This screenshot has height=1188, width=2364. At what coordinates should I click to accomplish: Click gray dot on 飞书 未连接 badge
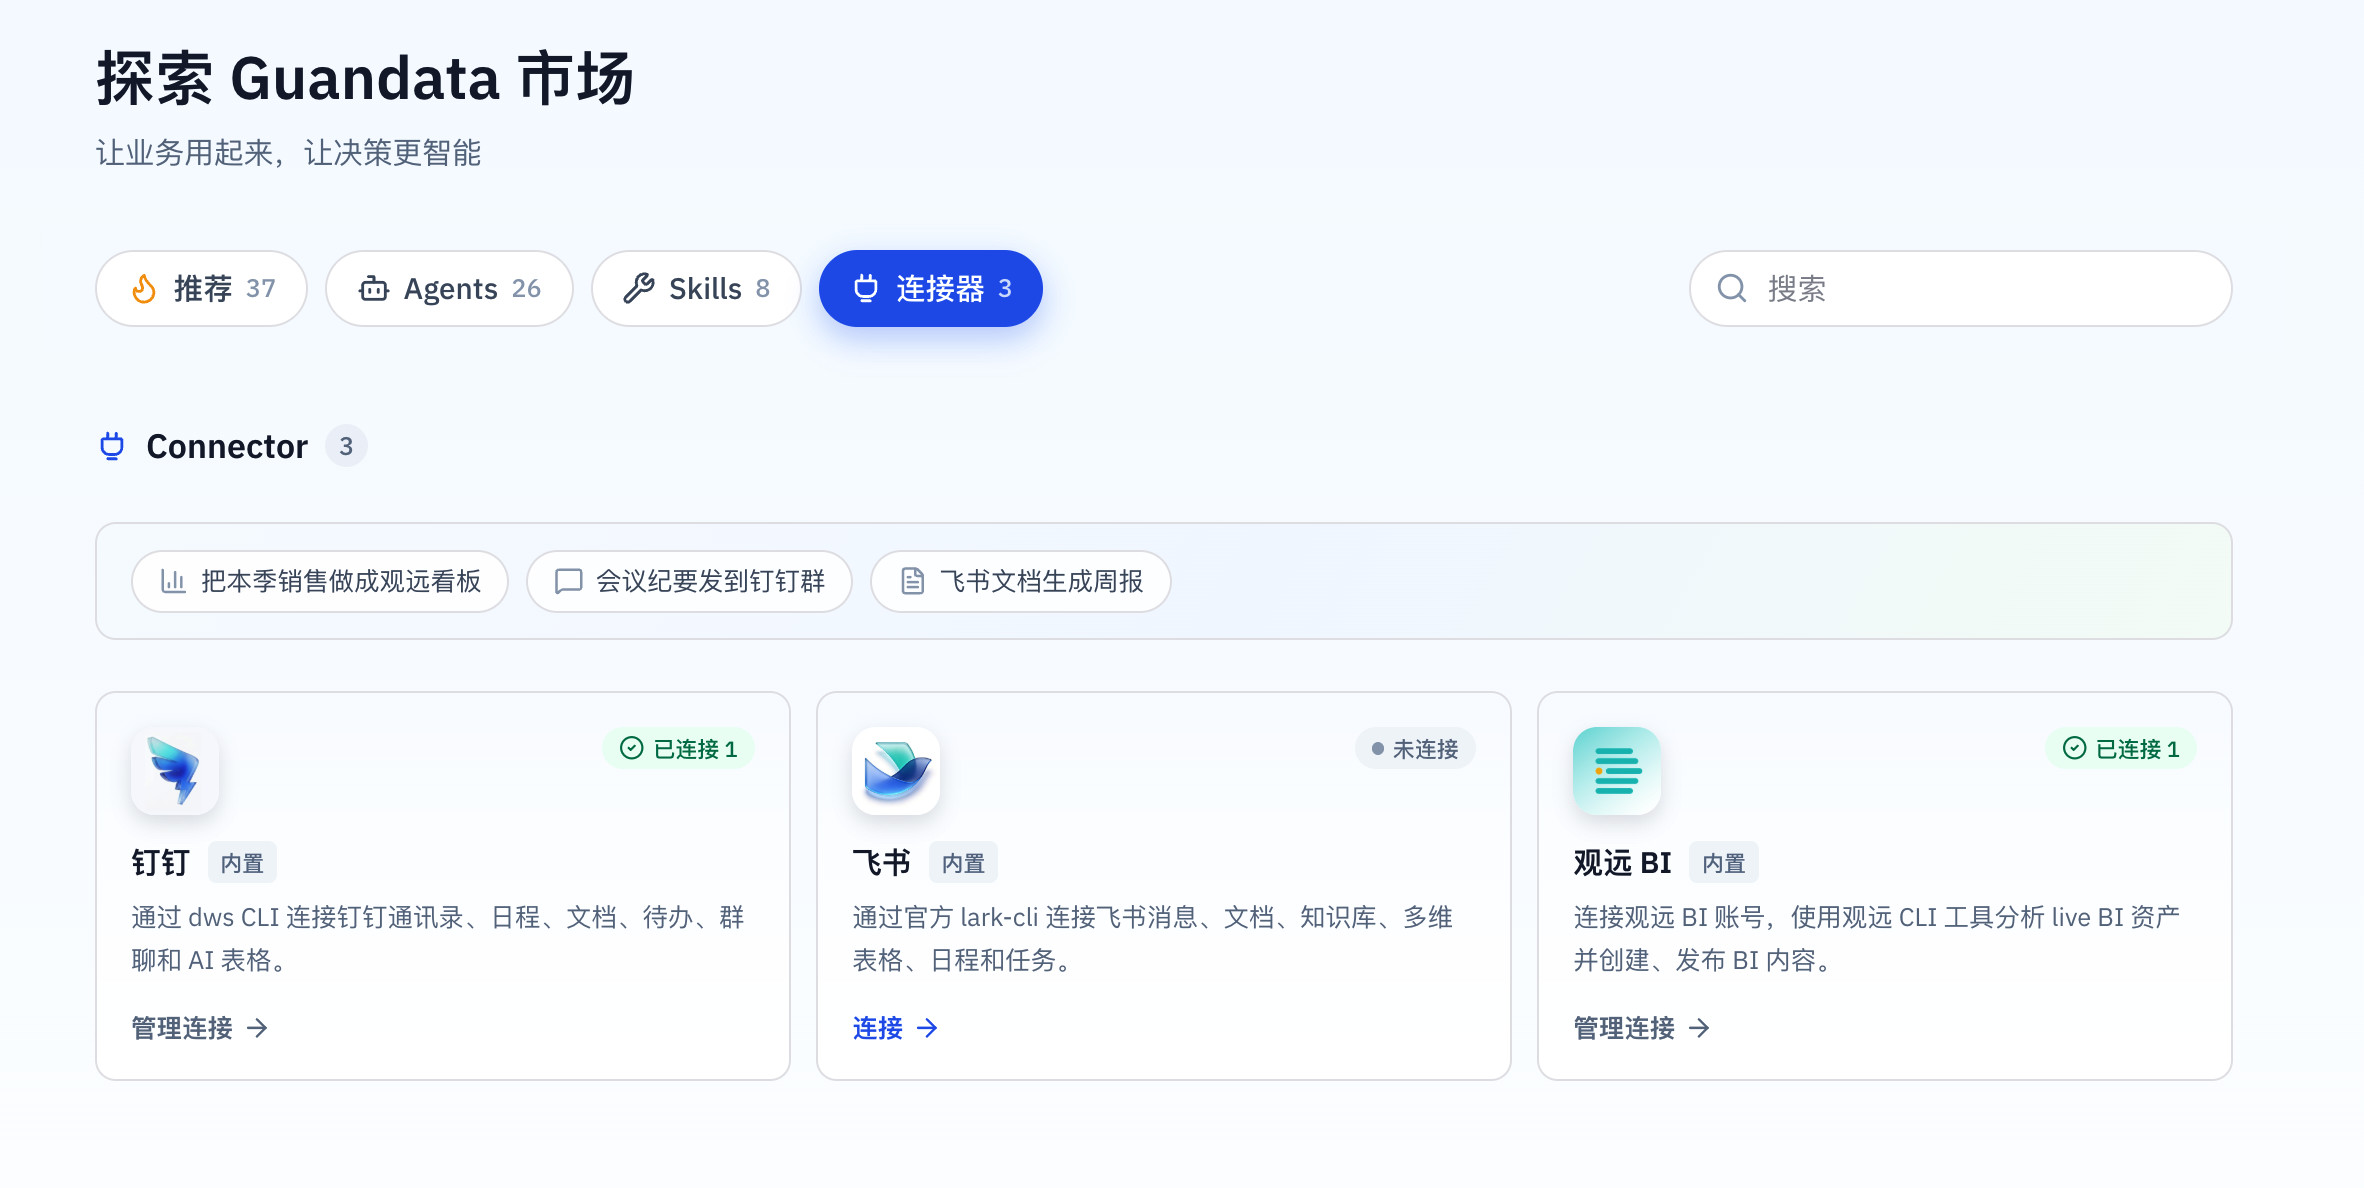coord(1377,748)
